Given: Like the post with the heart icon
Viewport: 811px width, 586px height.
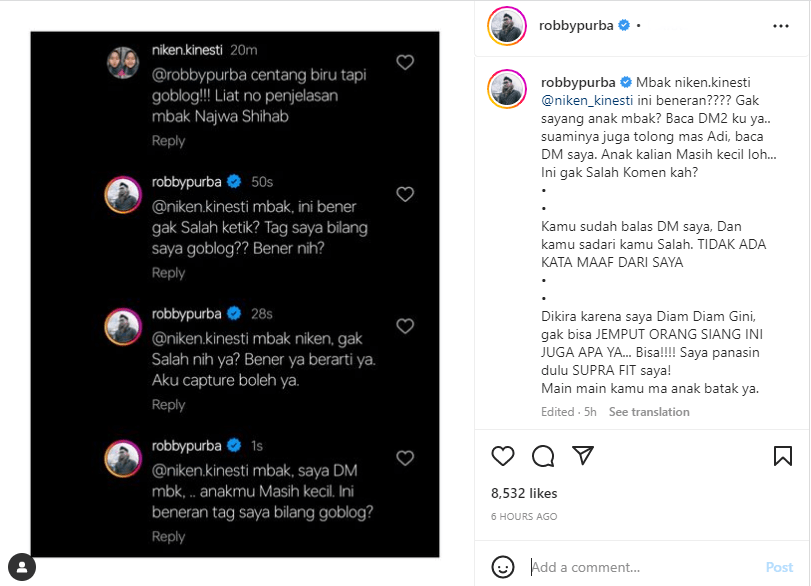Looking at the screenshot, I should coord(502,456).
